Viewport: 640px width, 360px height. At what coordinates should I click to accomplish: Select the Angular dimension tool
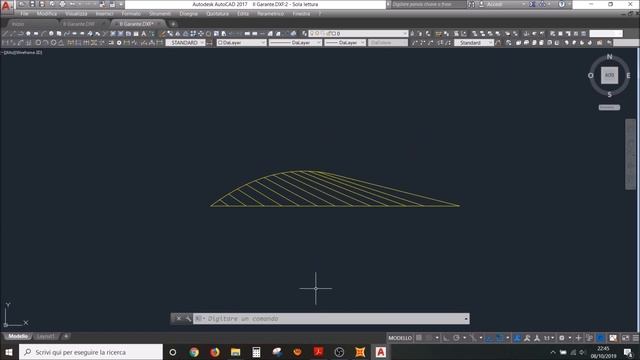coord(61,42)
